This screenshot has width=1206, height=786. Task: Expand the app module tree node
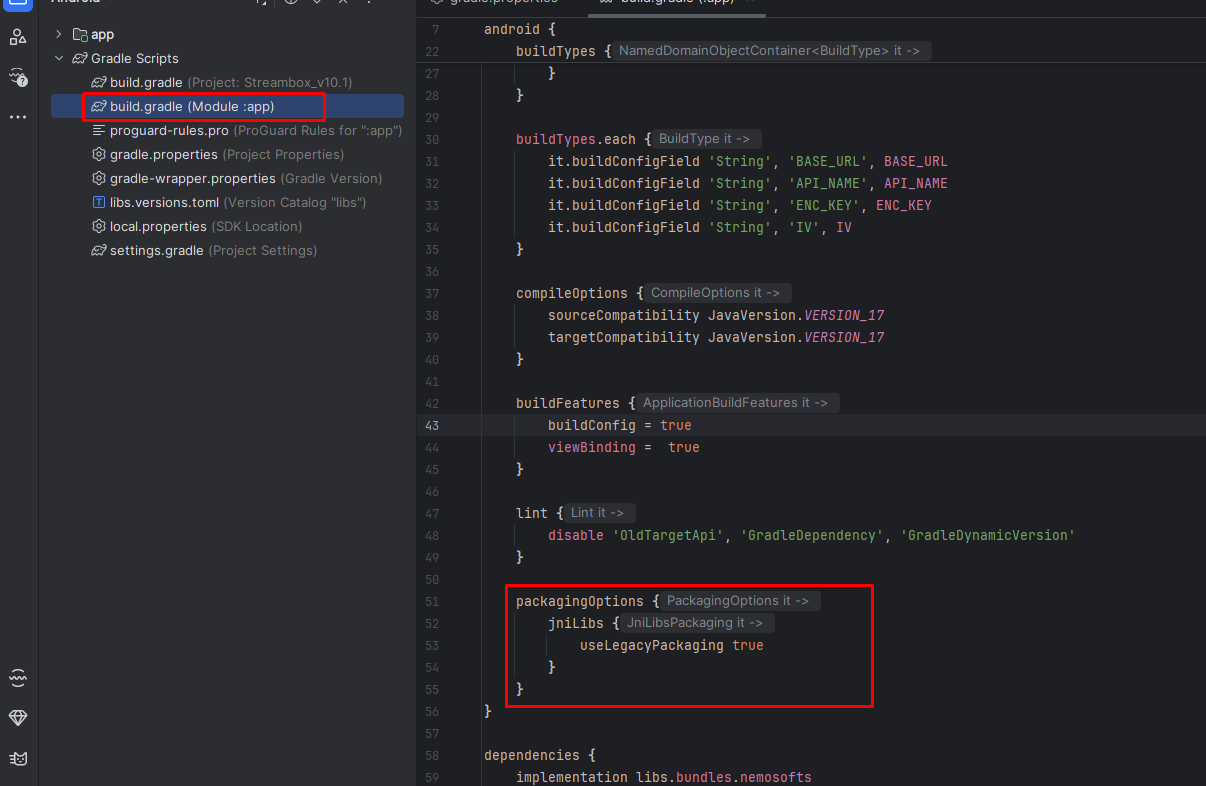pyautogui.click(x=59, y=34)
